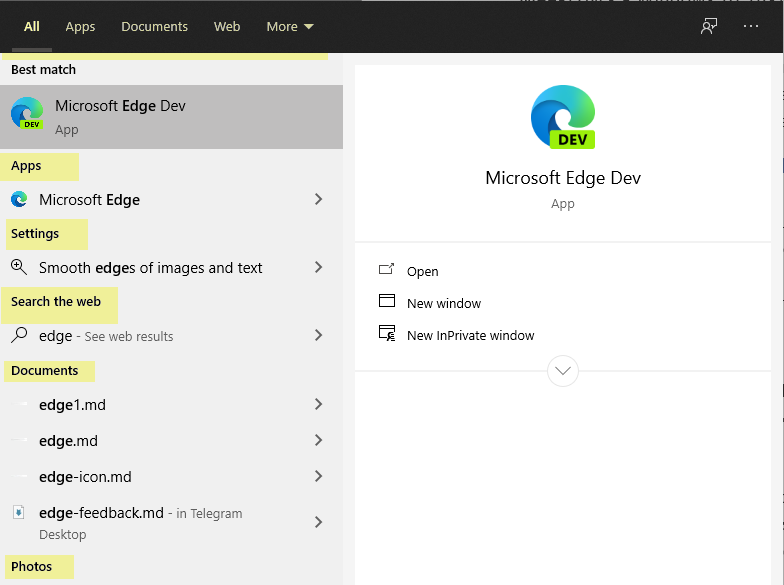Click the Apps section header
This screenshot has width=784, height=585.
pos(26,166)
